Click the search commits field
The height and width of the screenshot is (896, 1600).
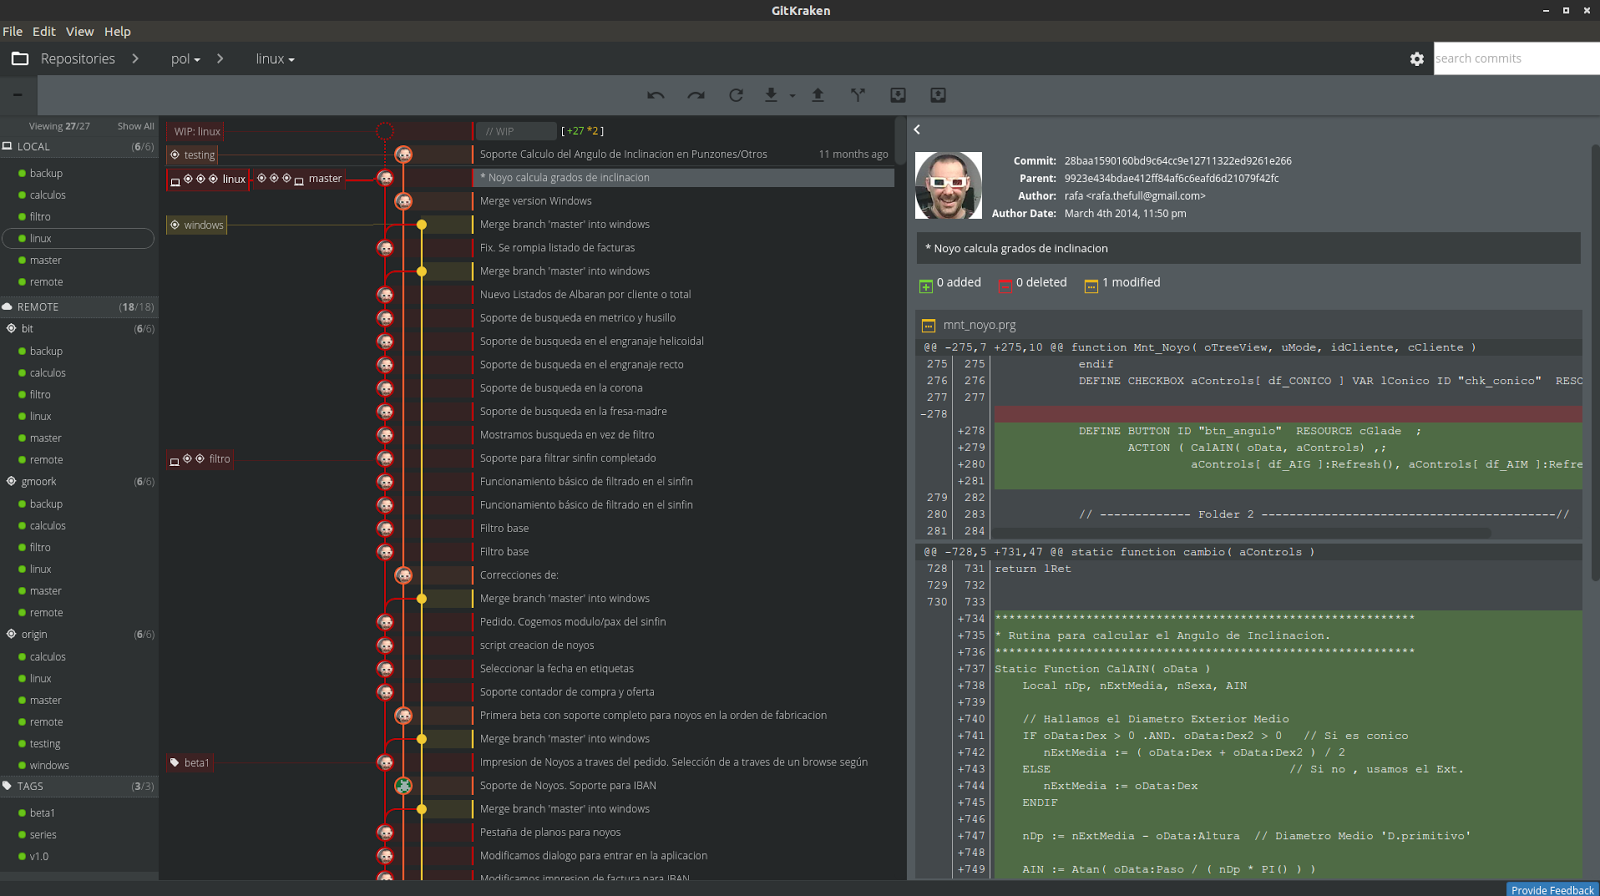pos(1516,59)
